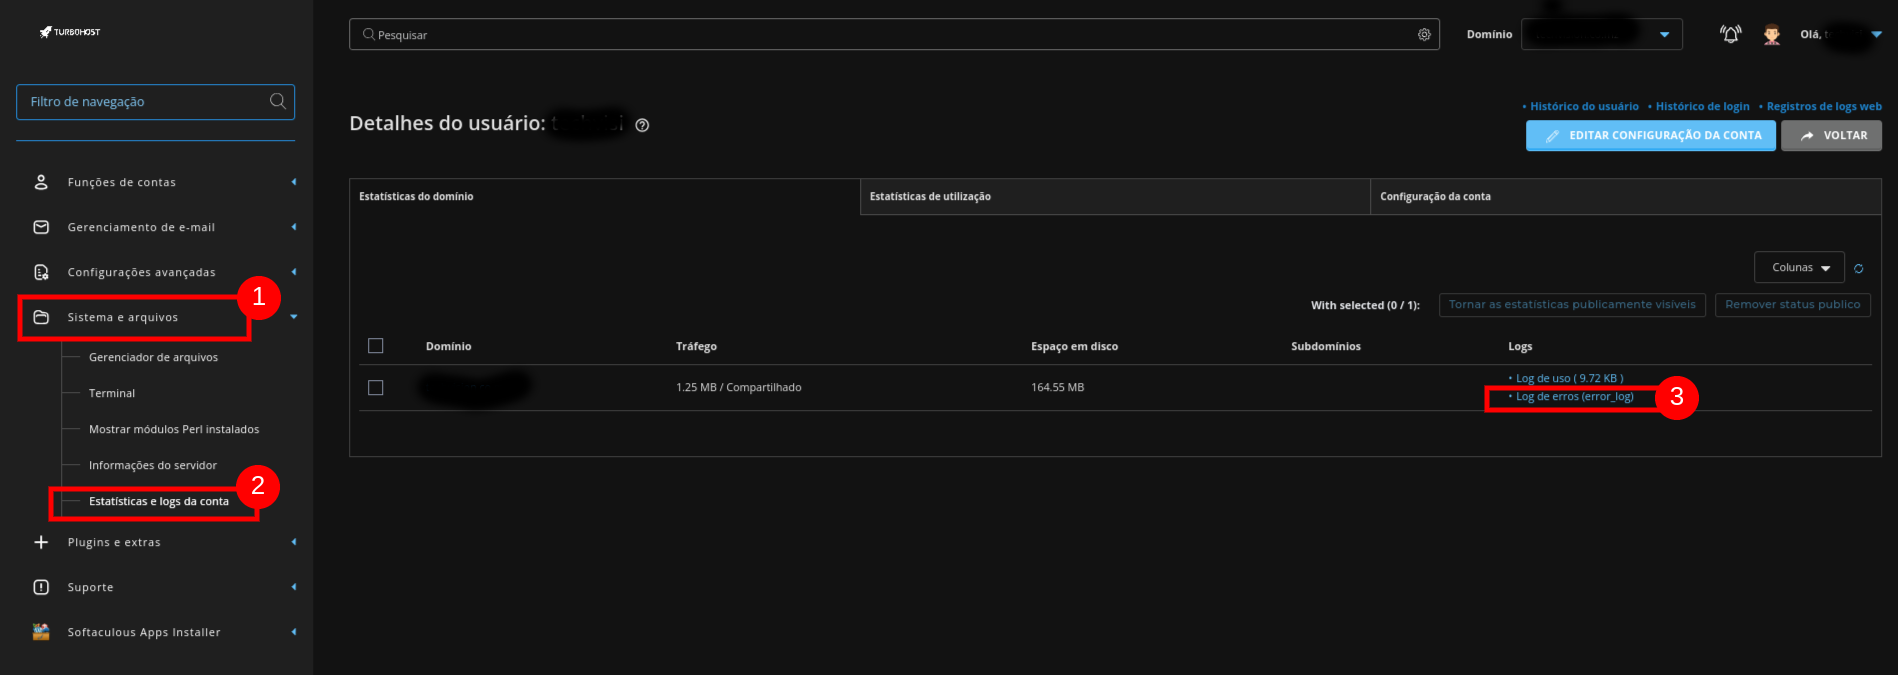The height and width of the screenshot is (675, 1898).
Task: Click the navigation filter magnifier icon
Action: pos(278,101)
